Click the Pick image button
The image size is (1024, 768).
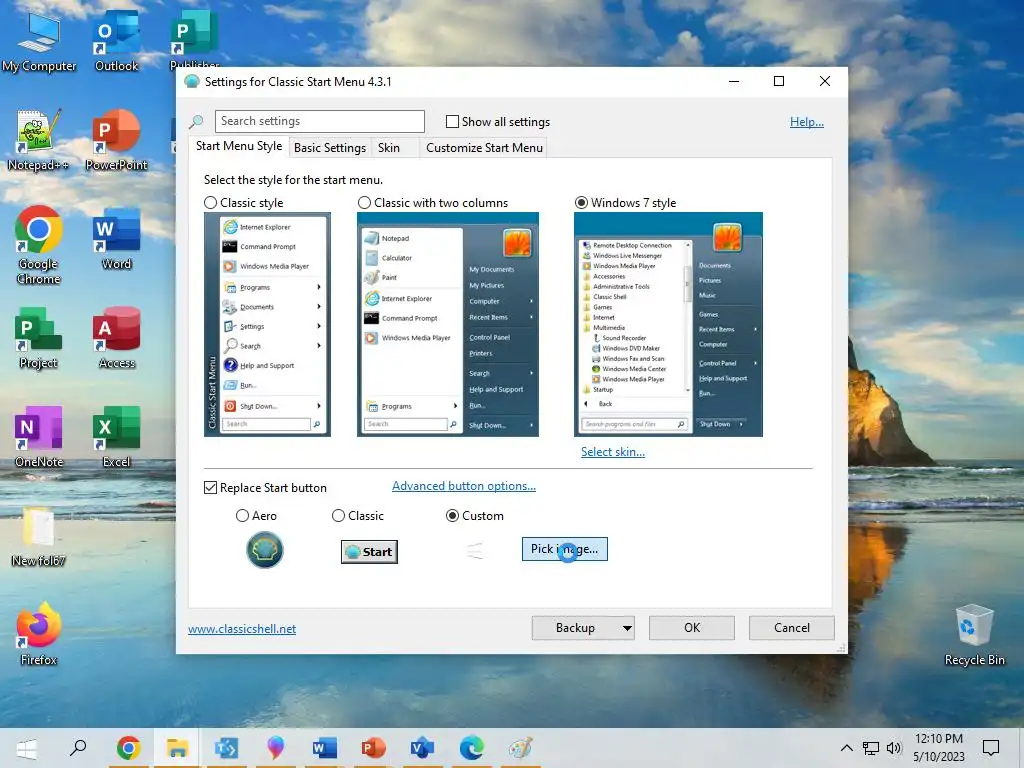pos(564,549)
